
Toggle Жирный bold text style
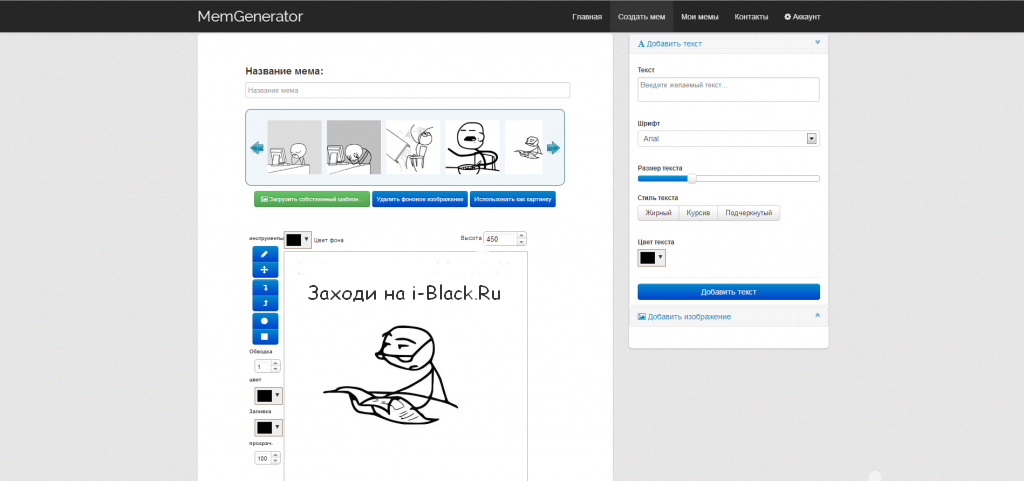(658, 213)
